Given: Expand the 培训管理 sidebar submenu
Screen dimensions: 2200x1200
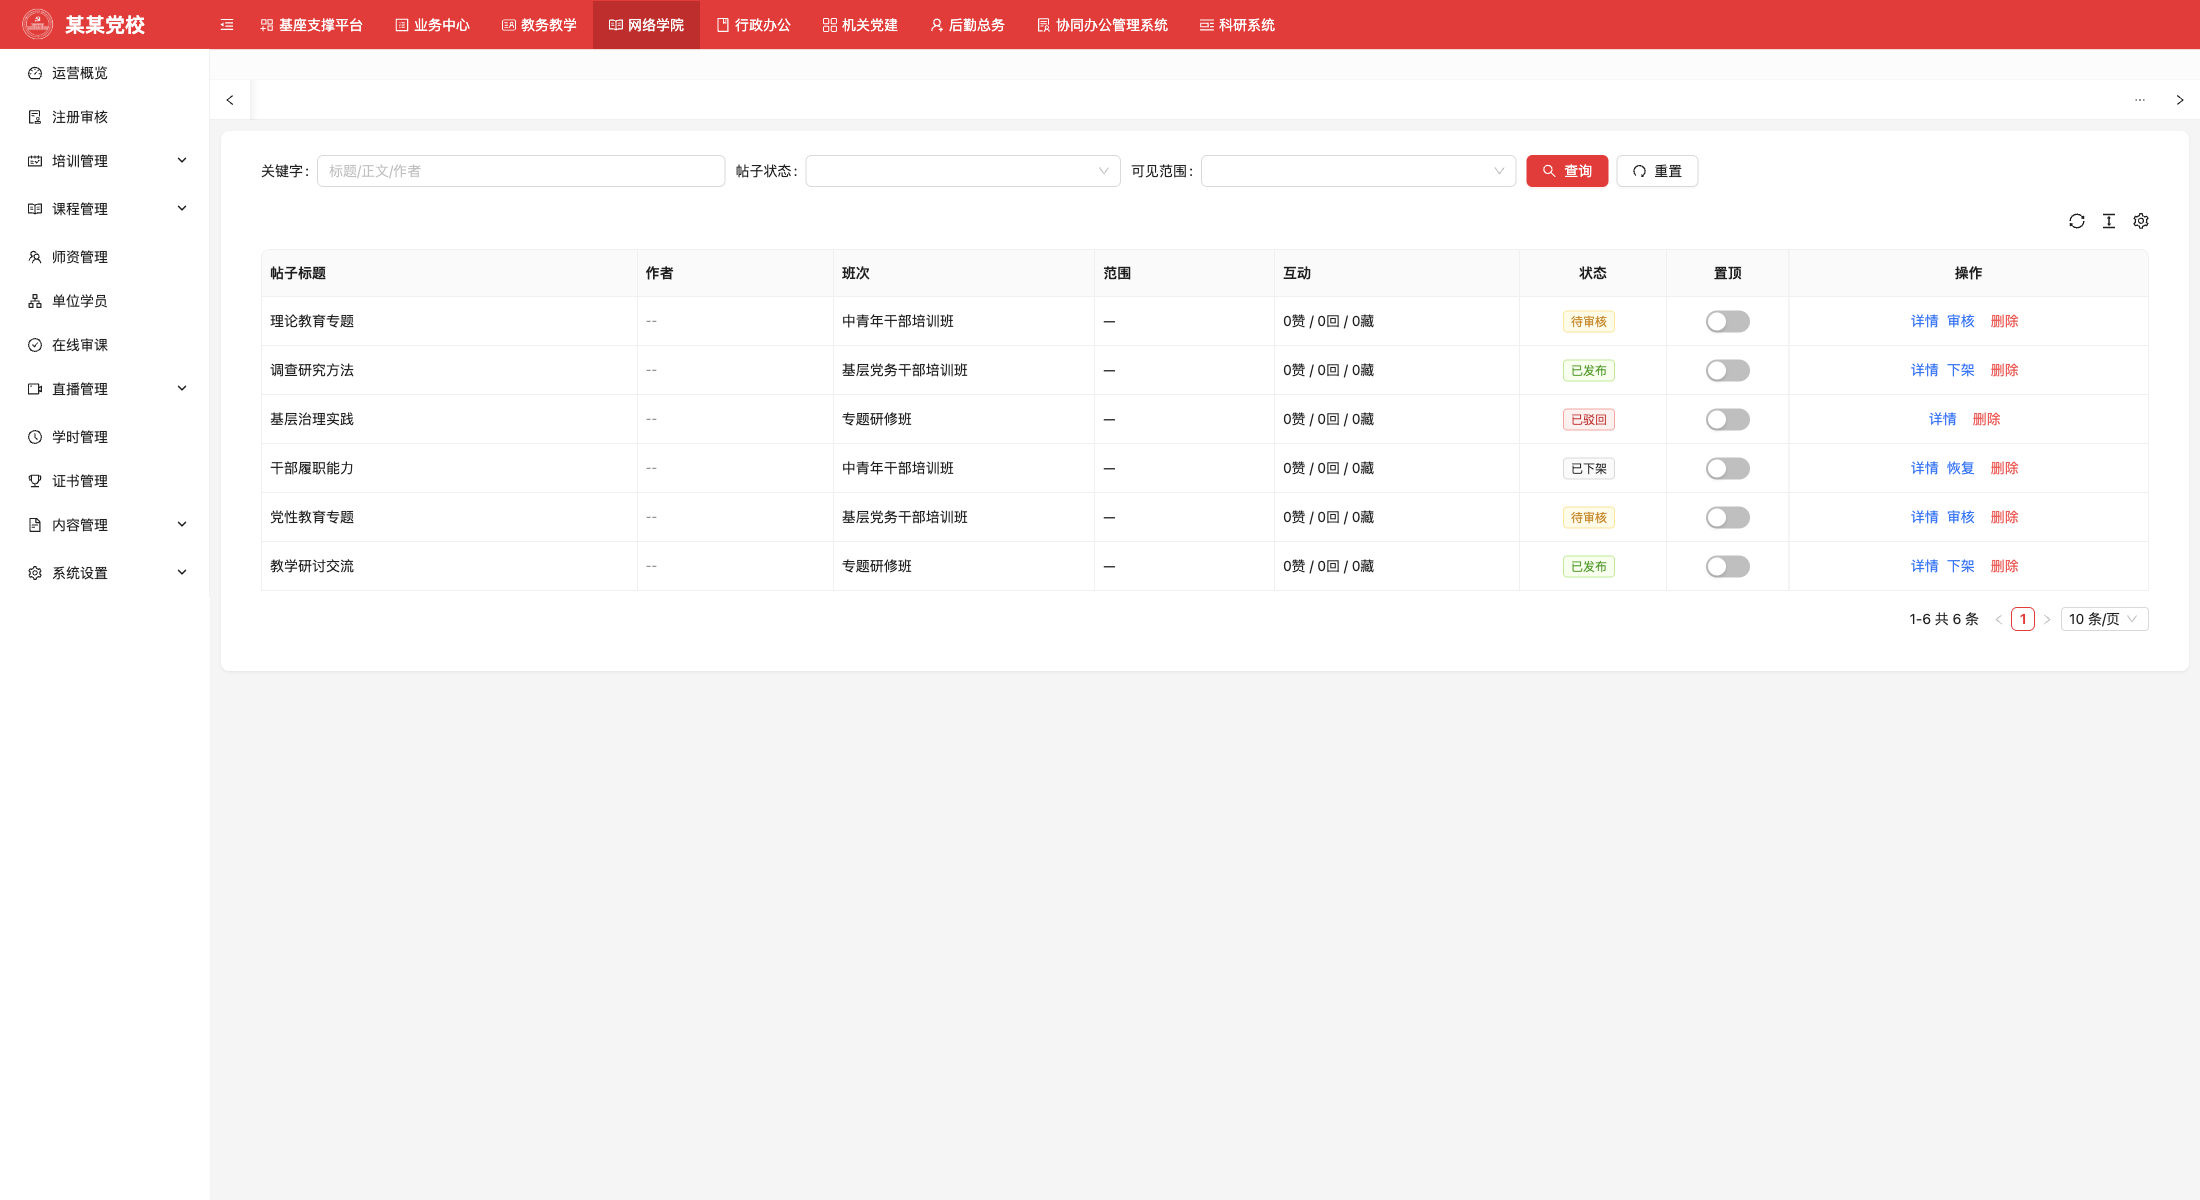Looking at the screenshot, I should 104,161.
